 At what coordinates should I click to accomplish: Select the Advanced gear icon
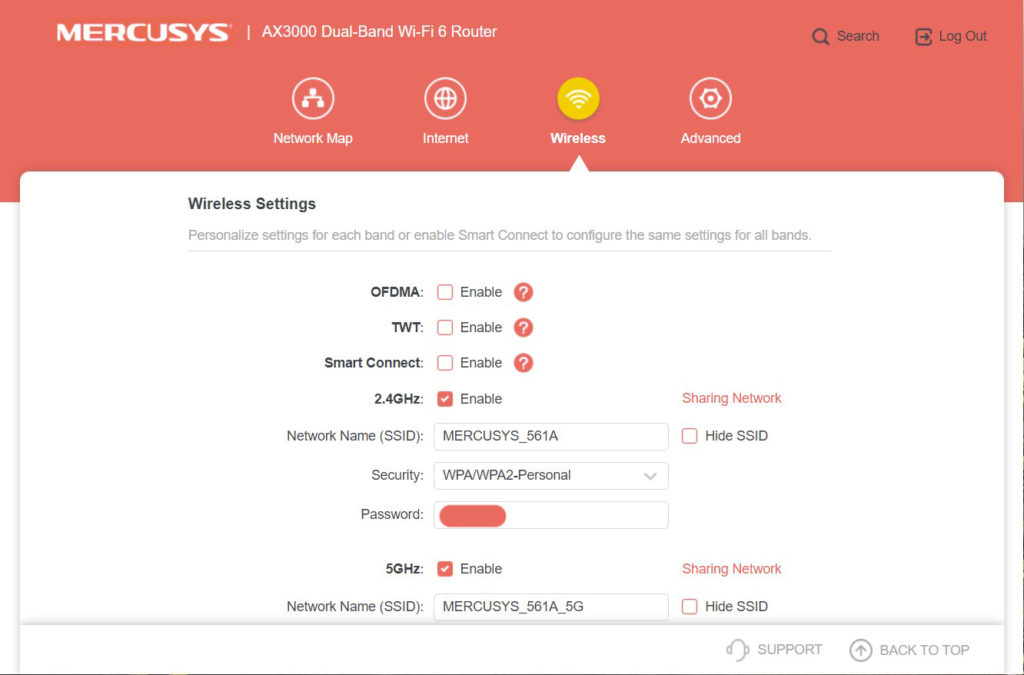[x=710, y=100]
